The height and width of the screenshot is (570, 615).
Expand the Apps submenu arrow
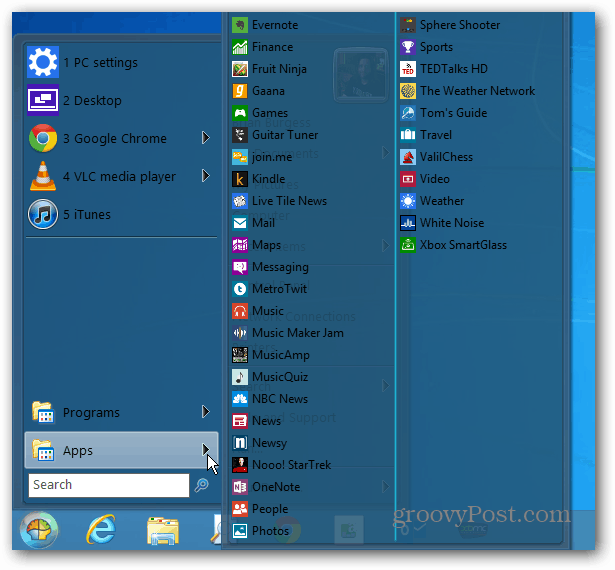tap(206, 450)
